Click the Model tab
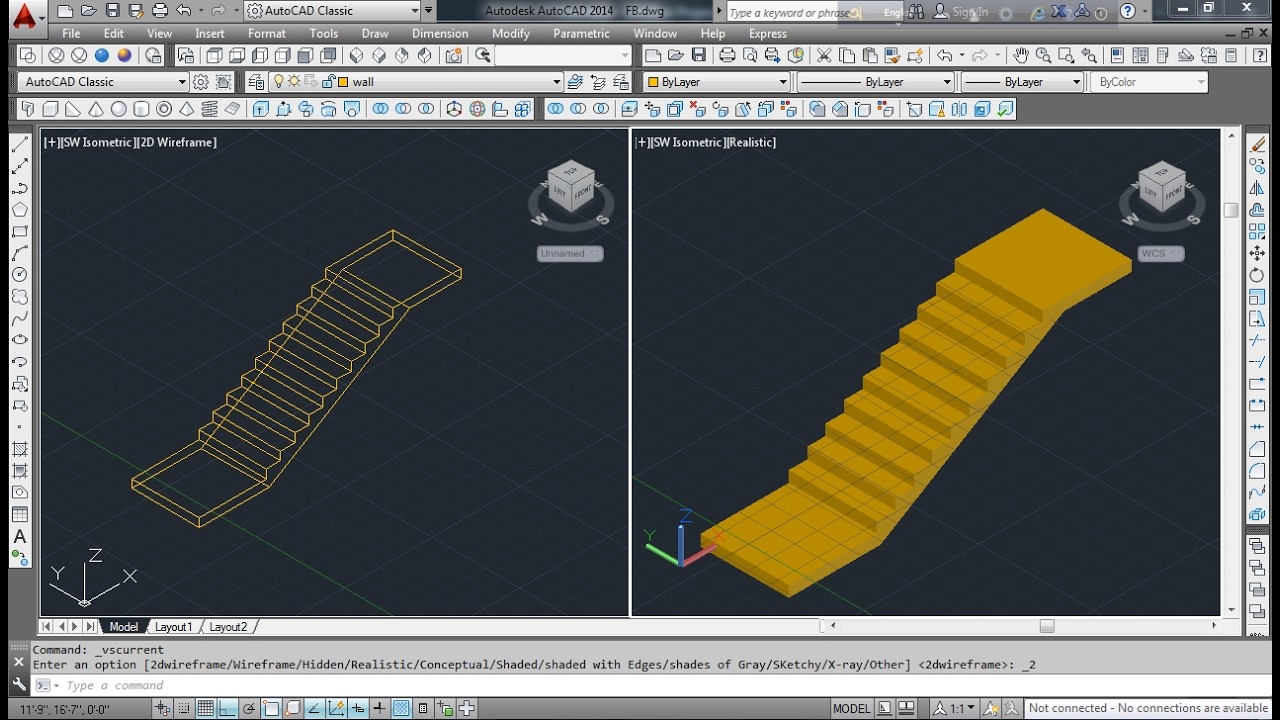1280x720 pixels. pyautogui.click(x=124, y=627)
